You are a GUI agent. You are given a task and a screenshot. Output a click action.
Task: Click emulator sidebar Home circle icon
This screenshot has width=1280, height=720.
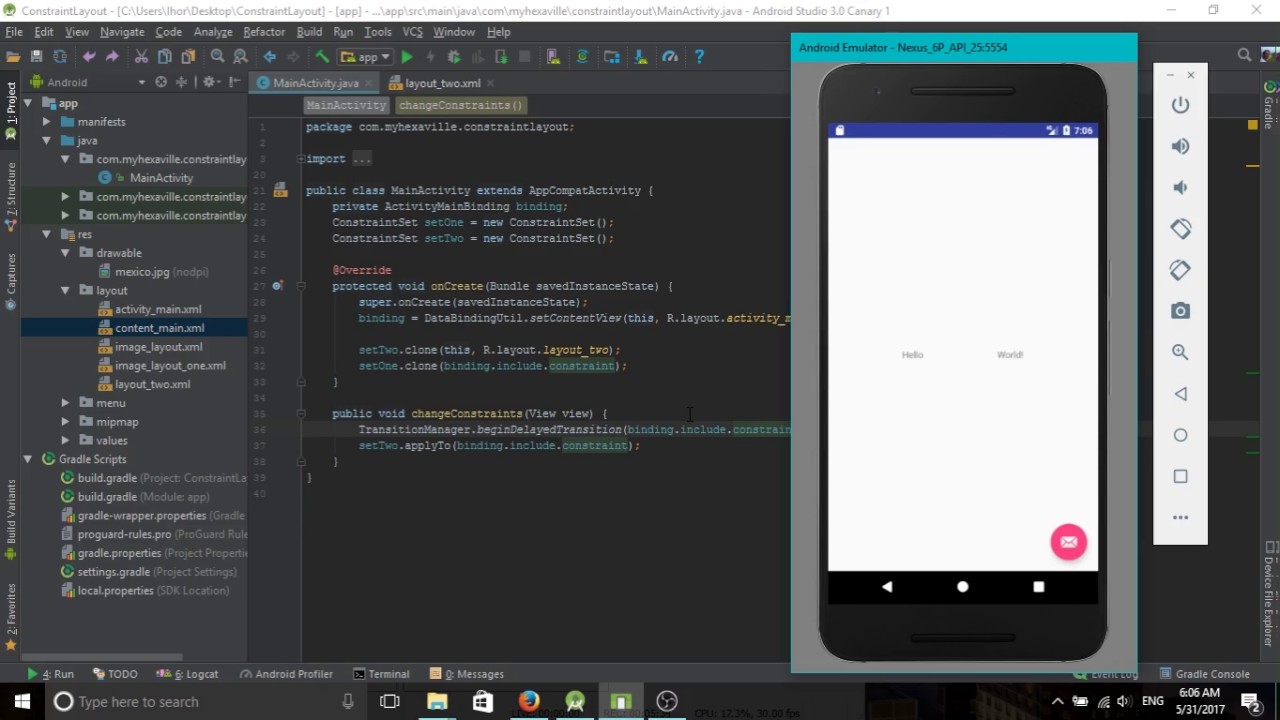1180,435
